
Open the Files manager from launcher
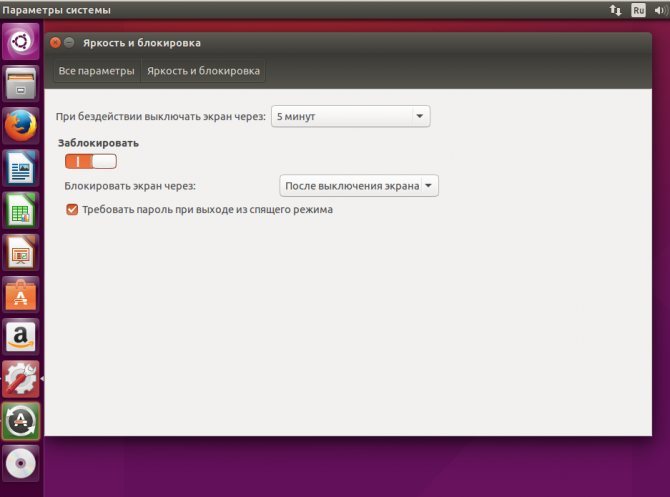click(x=21, y=84)
